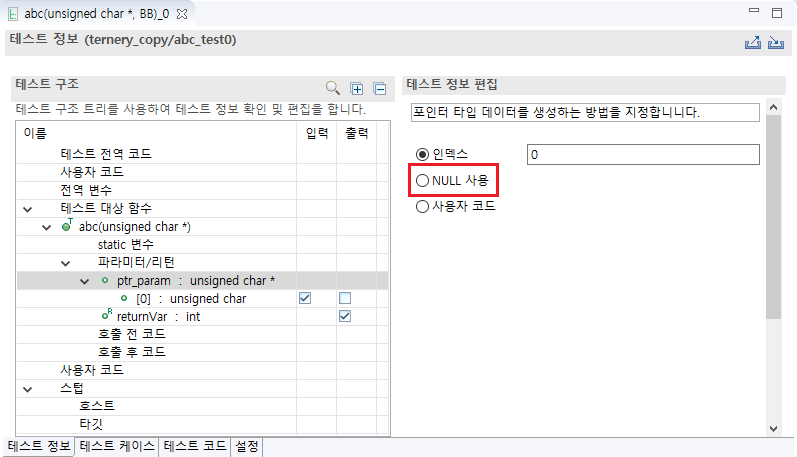Select the abc(unsigned char *) function node icon

(x=67, y=227)
